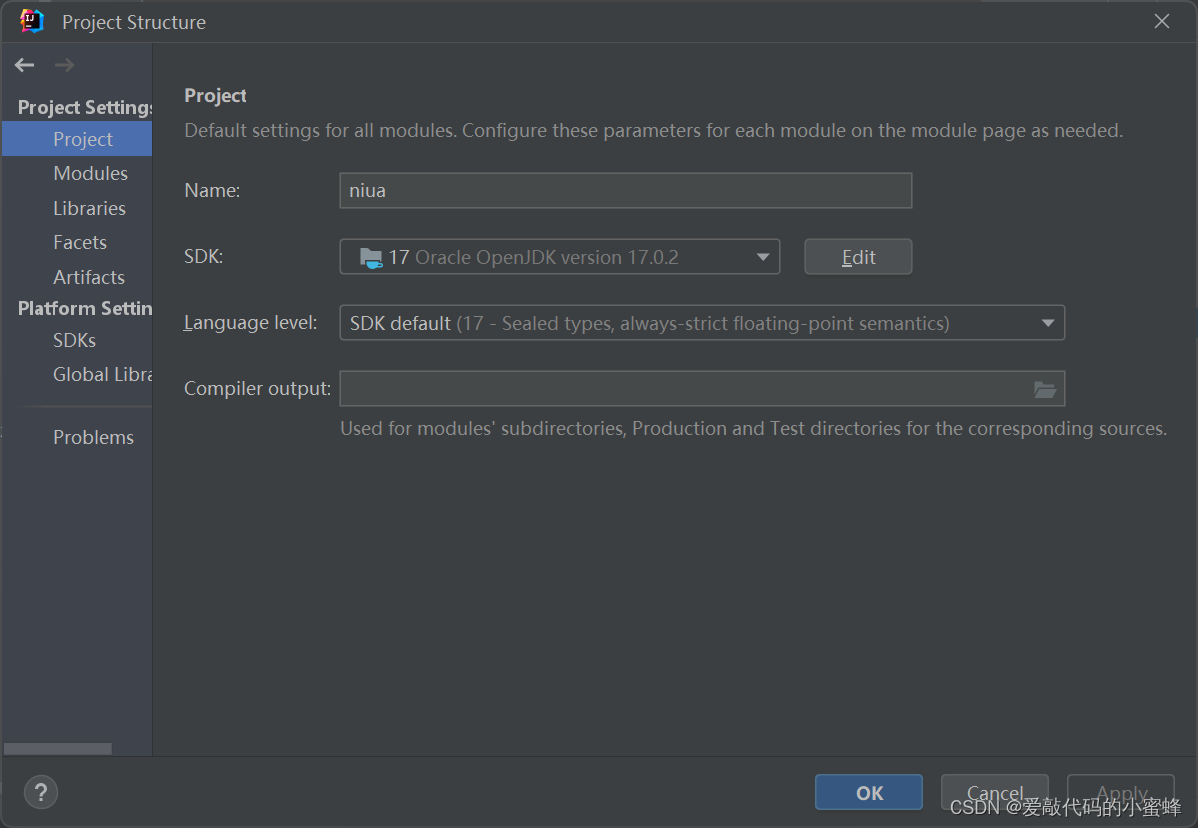Open the SDK dropdown
Viewport: 1198px width, 828px height.
point(764,256)
